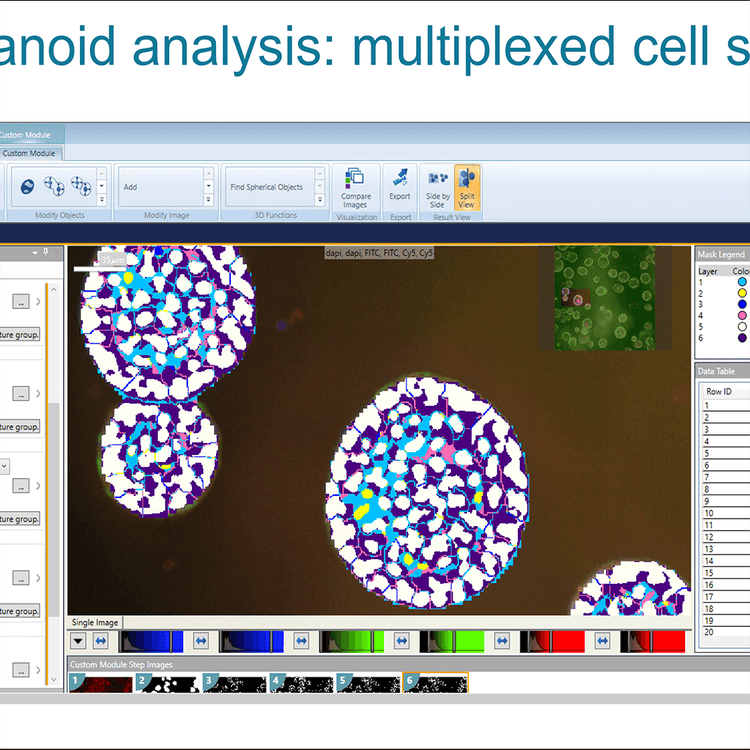
Task: Expand the full Modify Objects gallery
Action: pyautogui.click(x=101, y=199)
